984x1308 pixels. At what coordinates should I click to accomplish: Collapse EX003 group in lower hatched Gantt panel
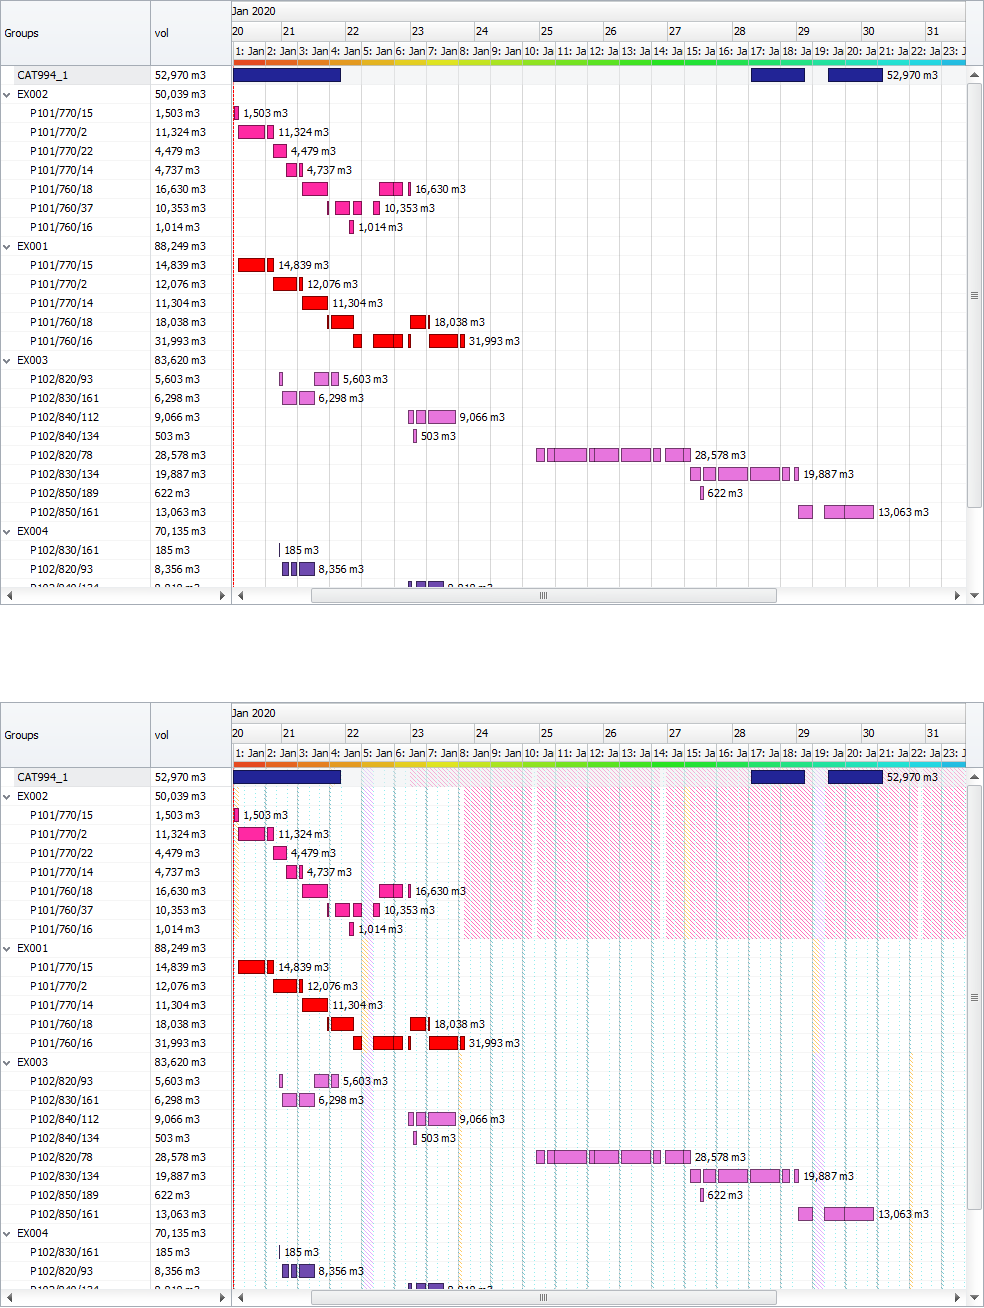point(7,1063)
